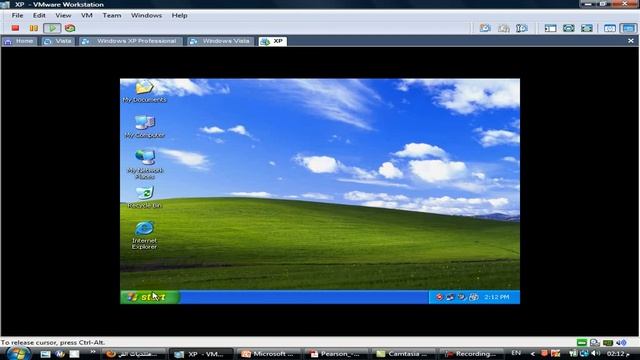Click the green Power On play button
The height and width of the screenshot is (360, 640).
click(x=52, y=28)
